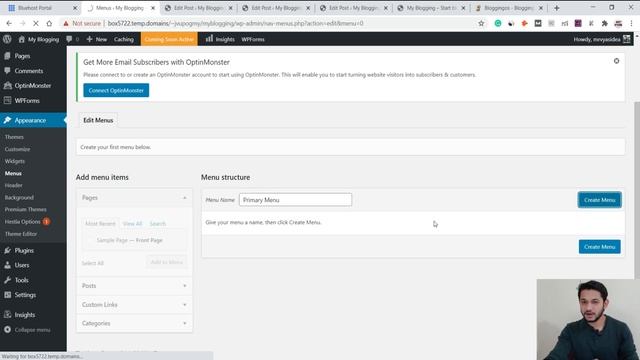This screenshot has width=640, height=360.
Task: Expand the Posts accordion
Action: pyautogui.click(x=134, y=286)
